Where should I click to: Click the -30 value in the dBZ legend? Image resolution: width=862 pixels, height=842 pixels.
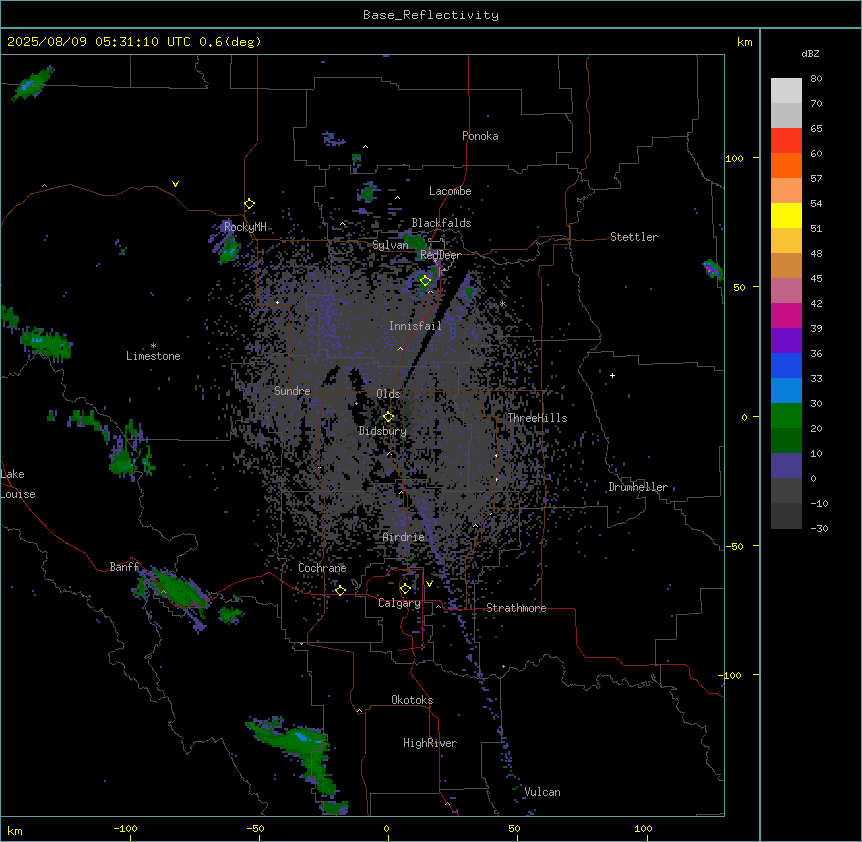819,529
